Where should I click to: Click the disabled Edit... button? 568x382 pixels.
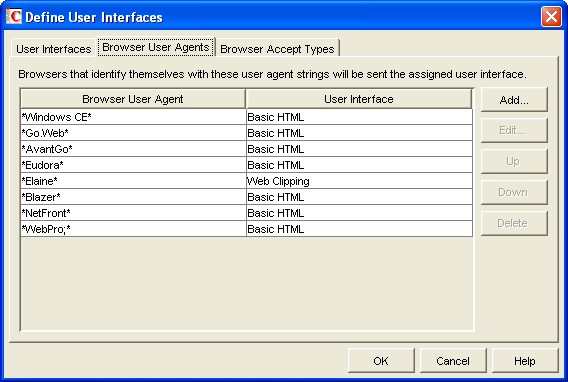click(x=514, y=130)
